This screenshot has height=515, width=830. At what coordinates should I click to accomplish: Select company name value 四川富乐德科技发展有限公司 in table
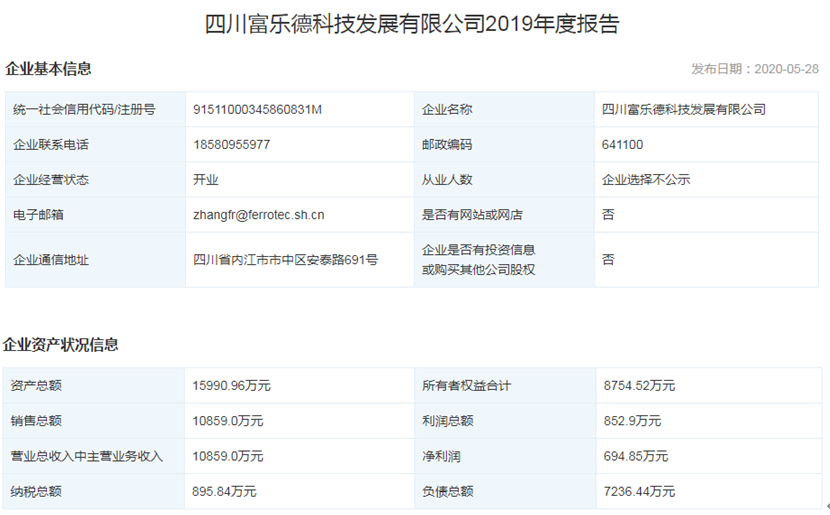(x=683, y=110)
